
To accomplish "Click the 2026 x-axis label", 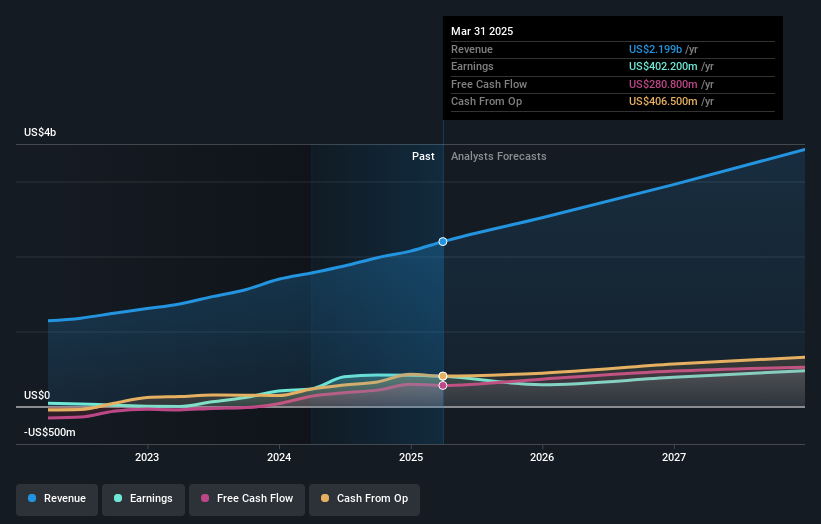I will pyautogui.click(x=542, y=458).
